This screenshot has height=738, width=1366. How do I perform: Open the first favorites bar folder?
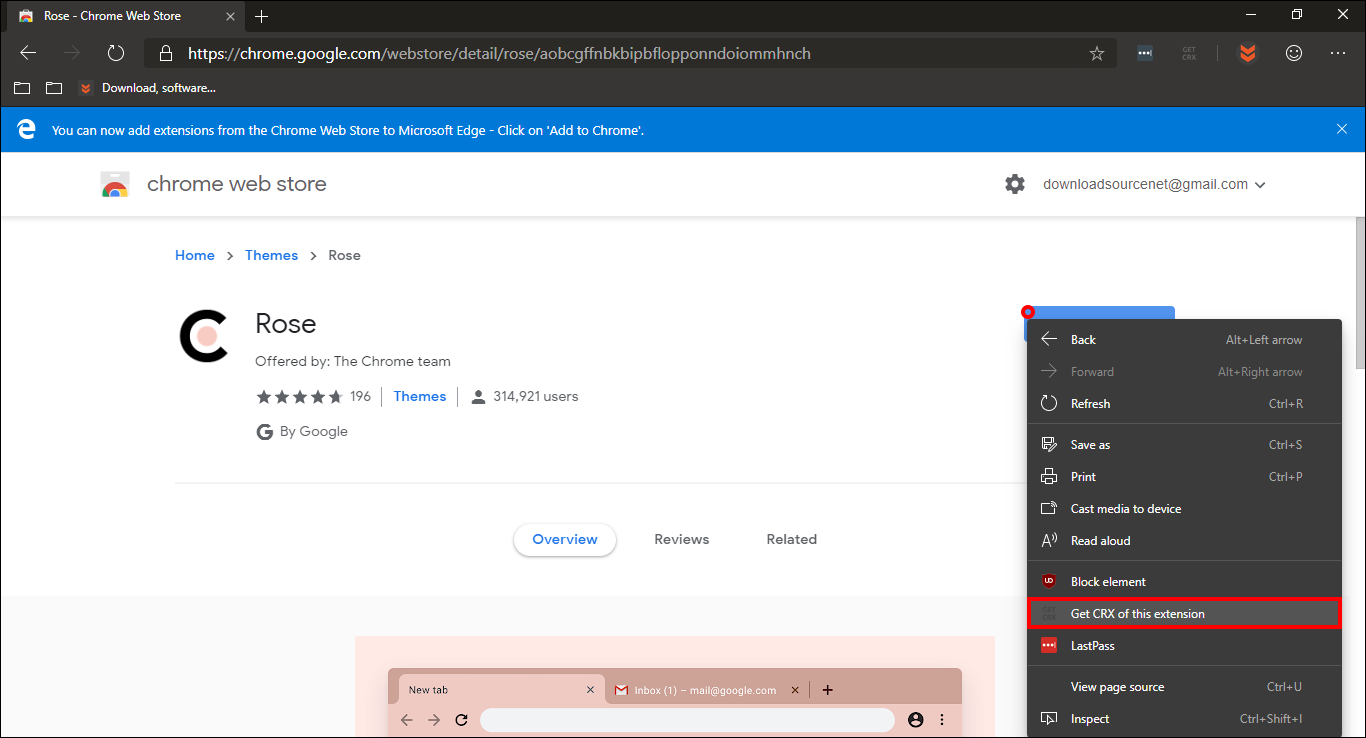coord(22,88)
